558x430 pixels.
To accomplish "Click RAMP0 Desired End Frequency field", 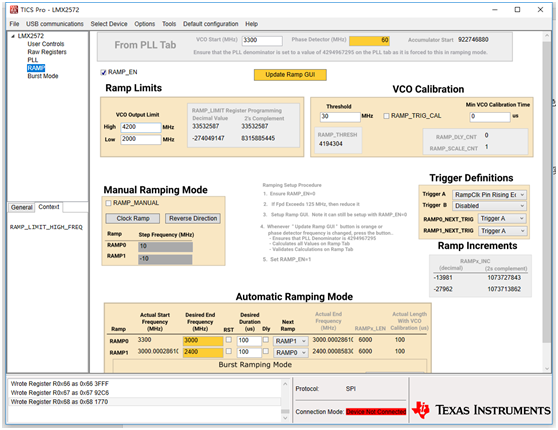I will coord(203,341).
